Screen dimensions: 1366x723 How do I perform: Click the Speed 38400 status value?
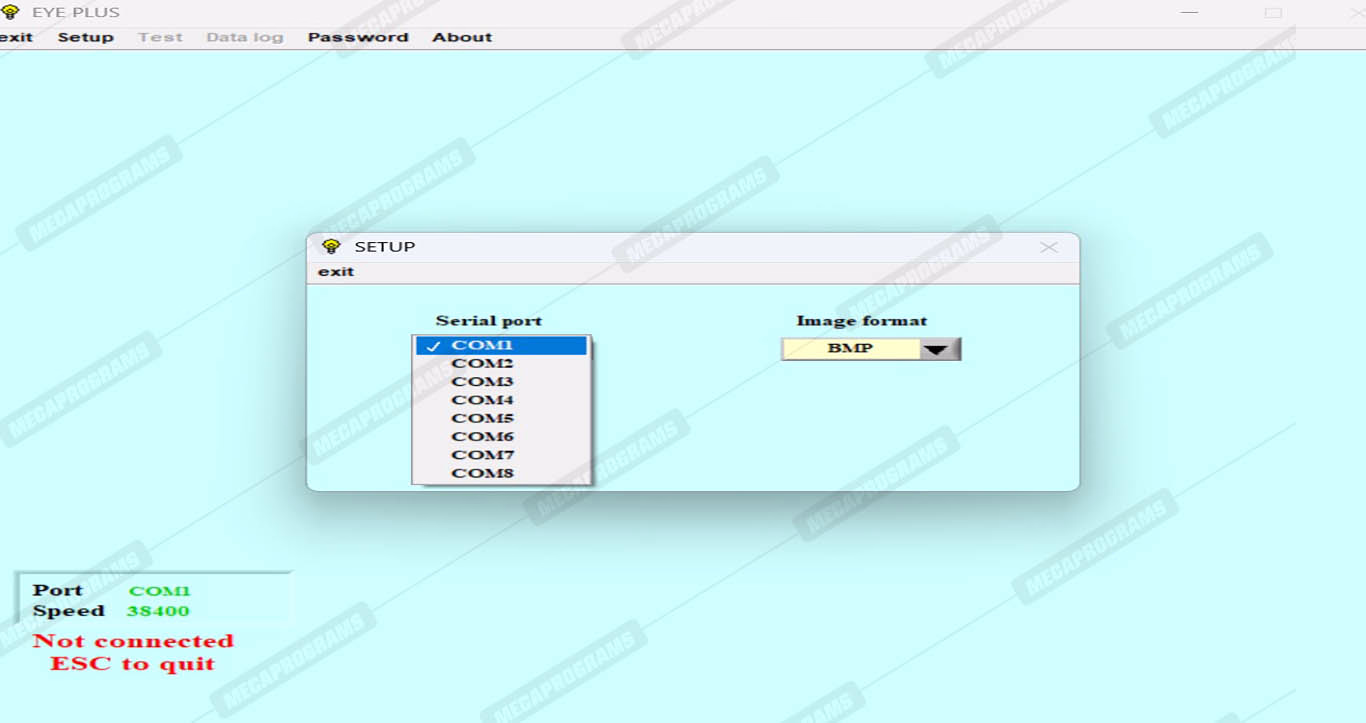pyautogui.click(x=158, y=611)
